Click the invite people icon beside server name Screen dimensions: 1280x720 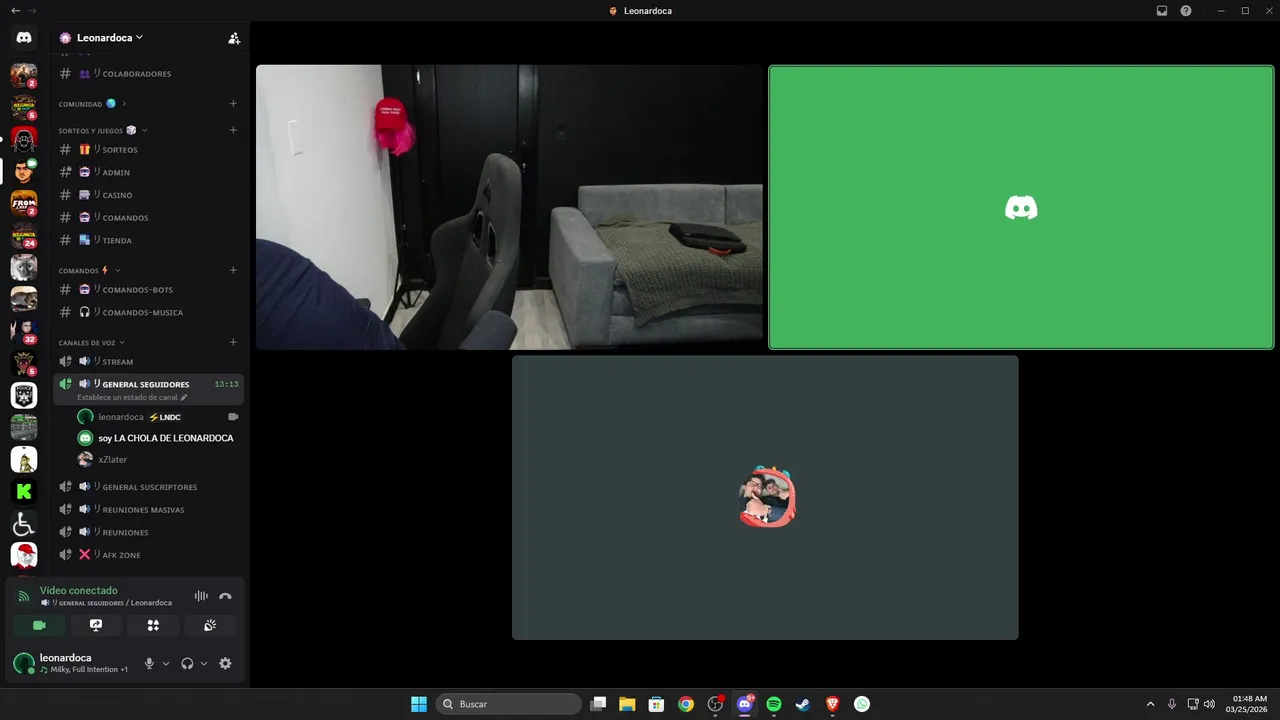point(234,38)
